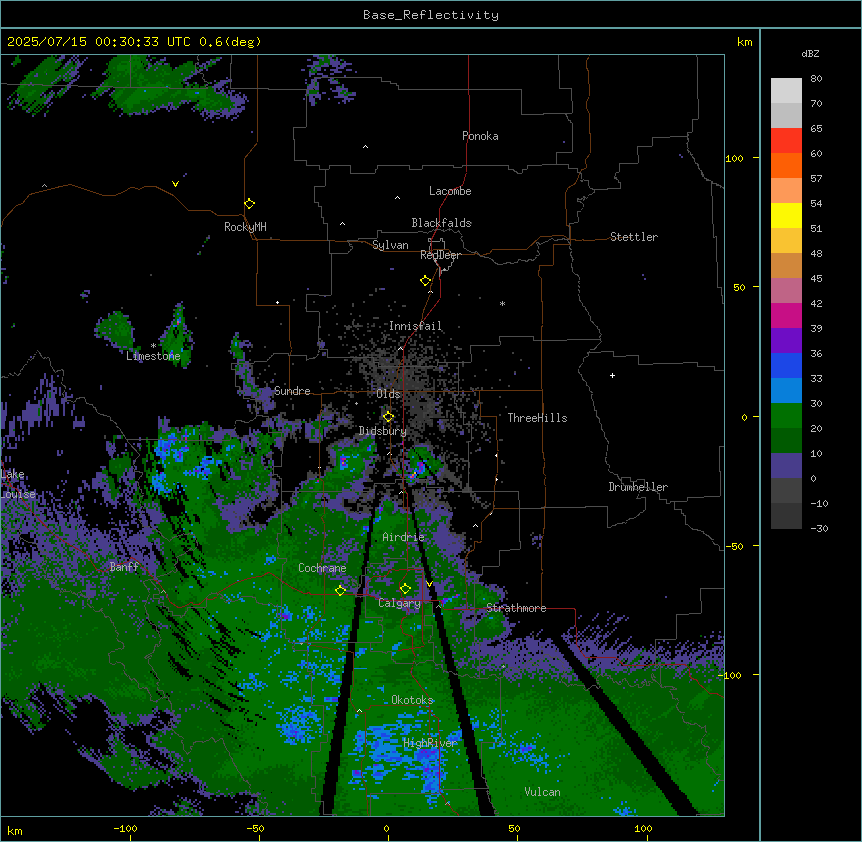Select the white asterisk above Limestone label
This screenshot has height=842, width=862.
pos(153,346)
